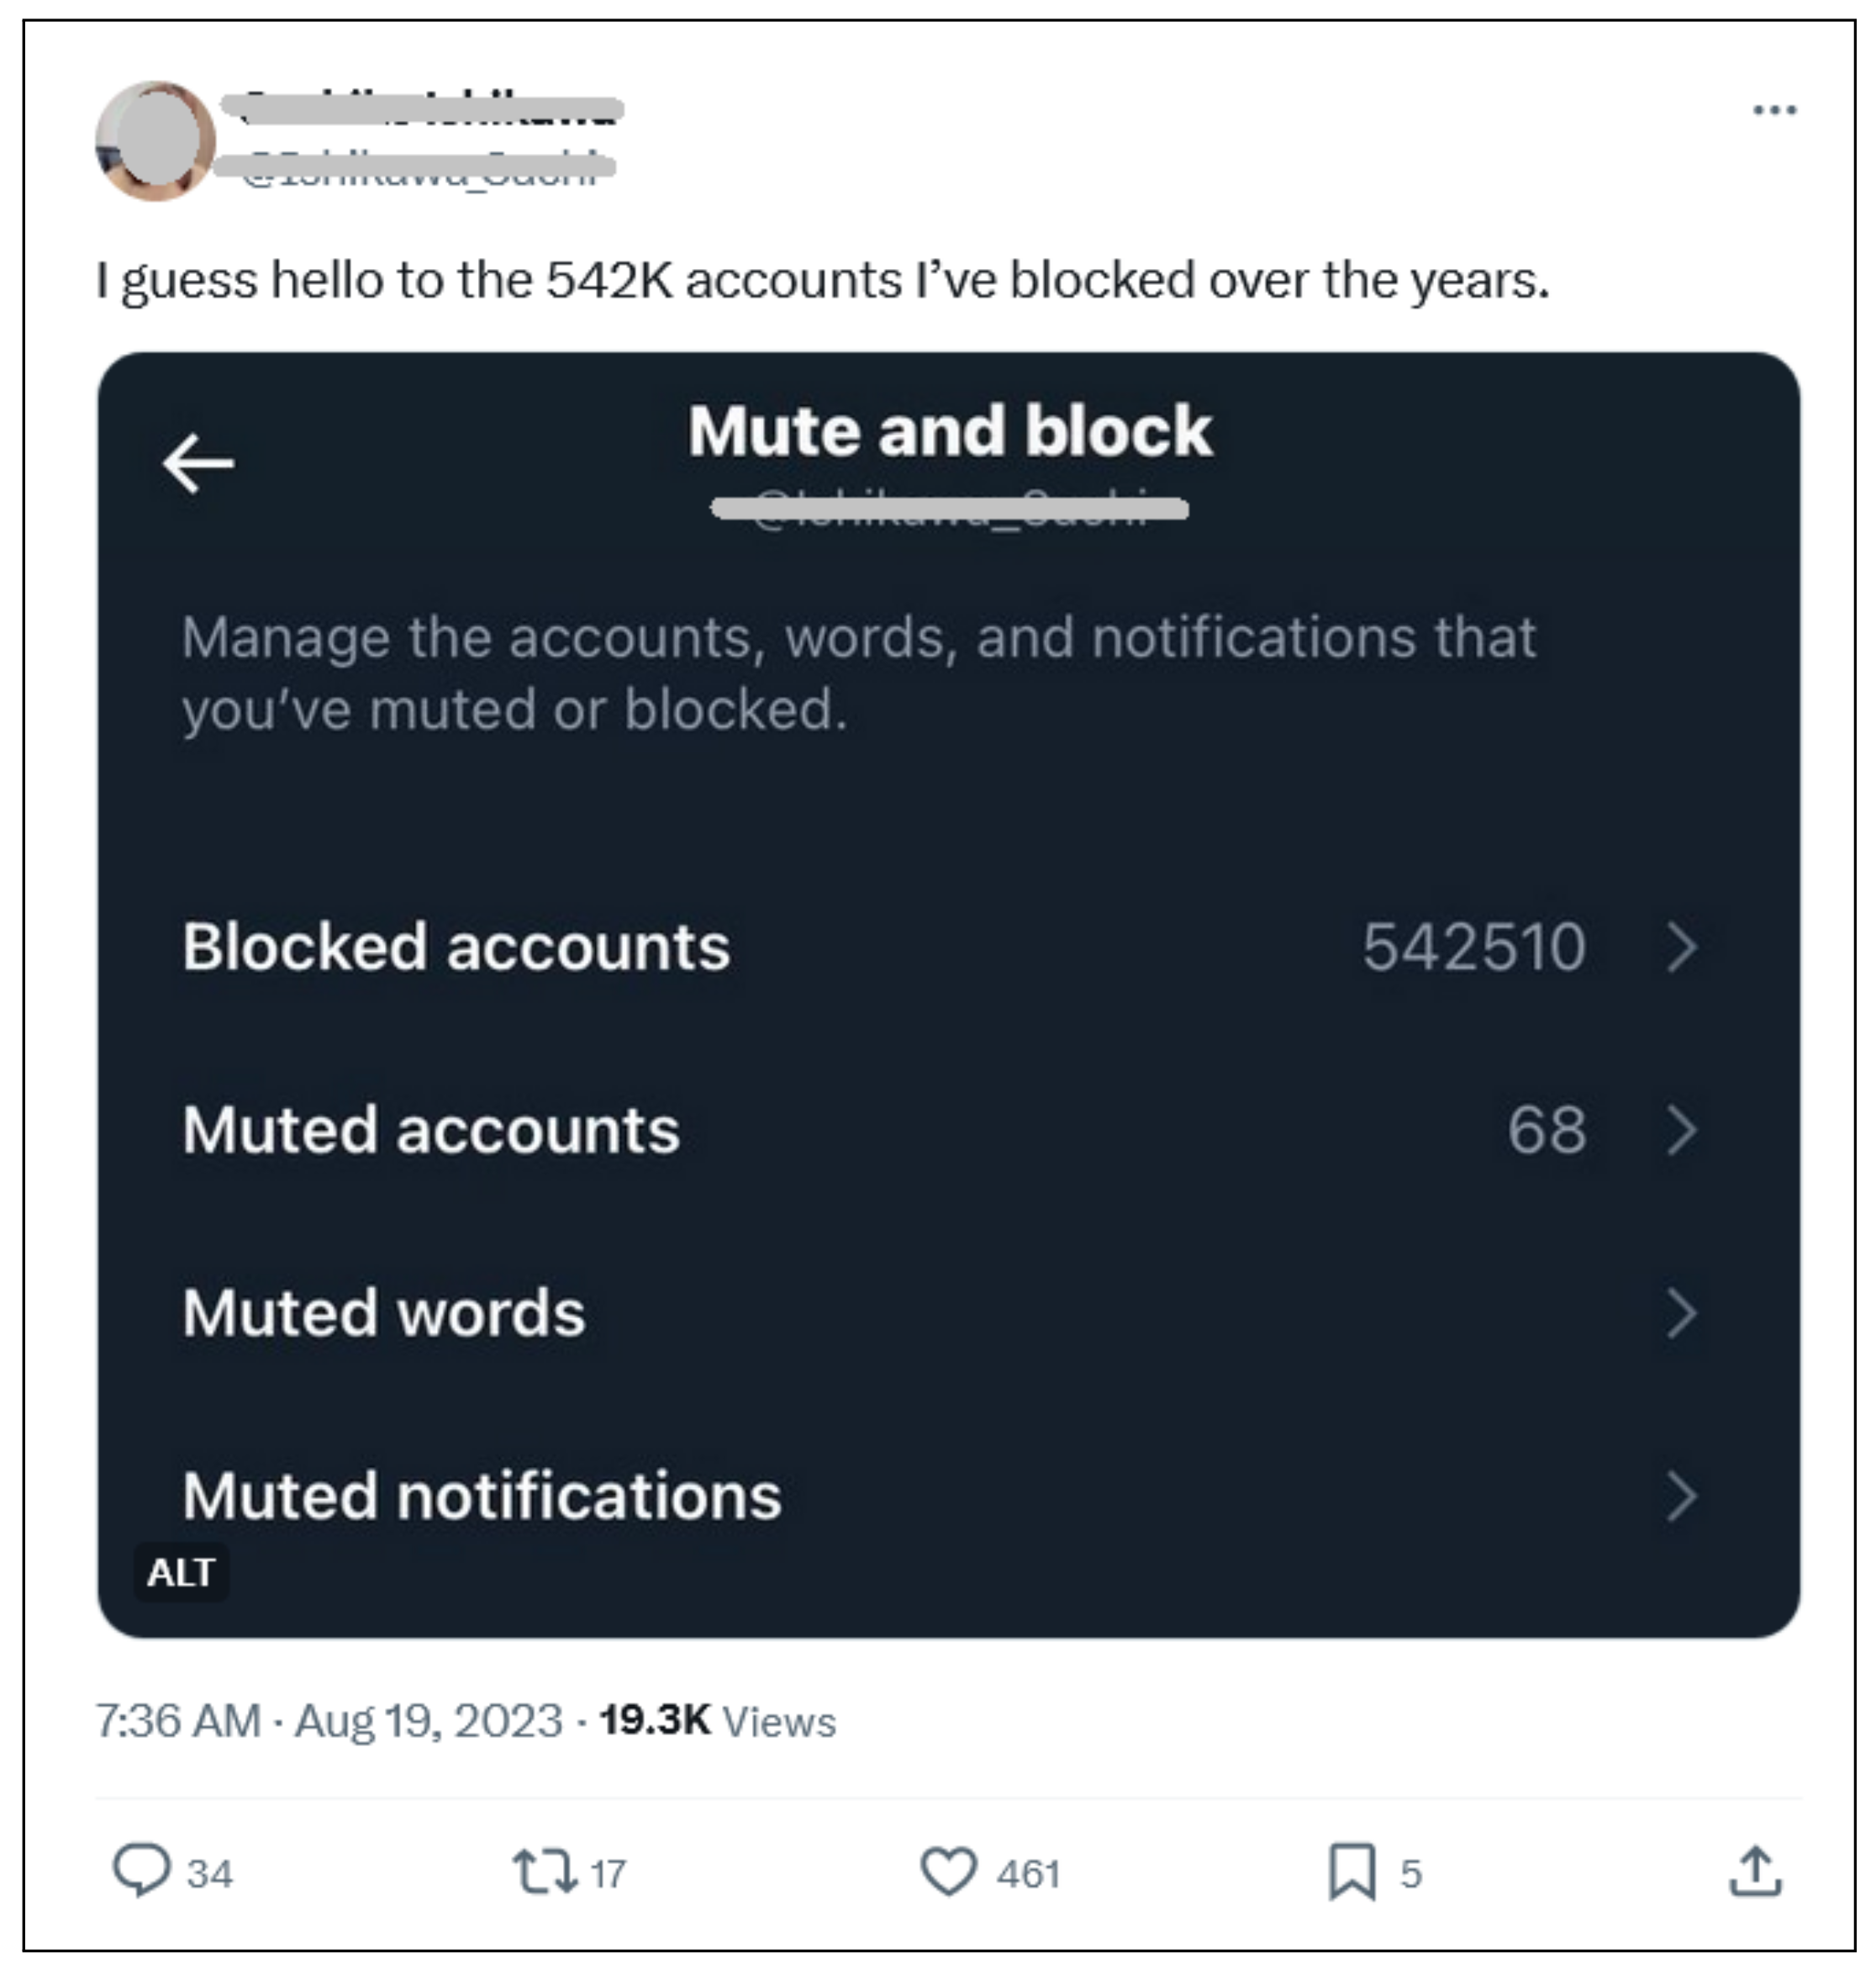Select the Muted notifications entry
Screen dimensions: 1876x1974
point(482,1497)
